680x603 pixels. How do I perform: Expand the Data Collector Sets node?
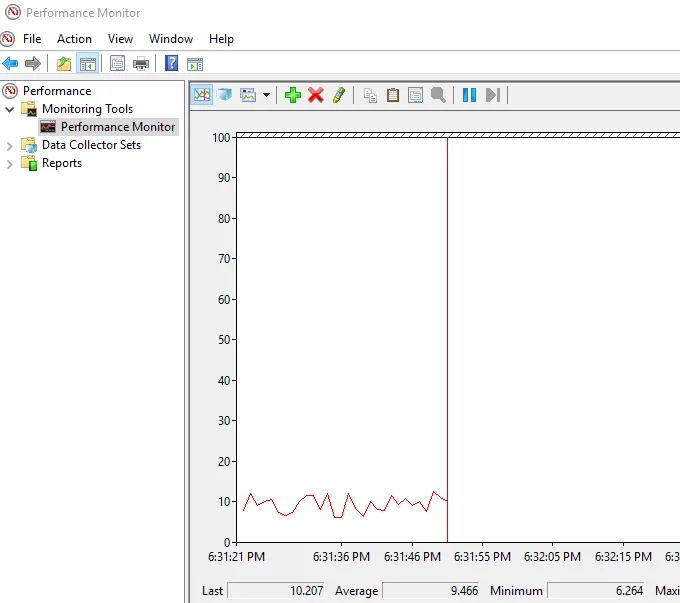(10, 145)
